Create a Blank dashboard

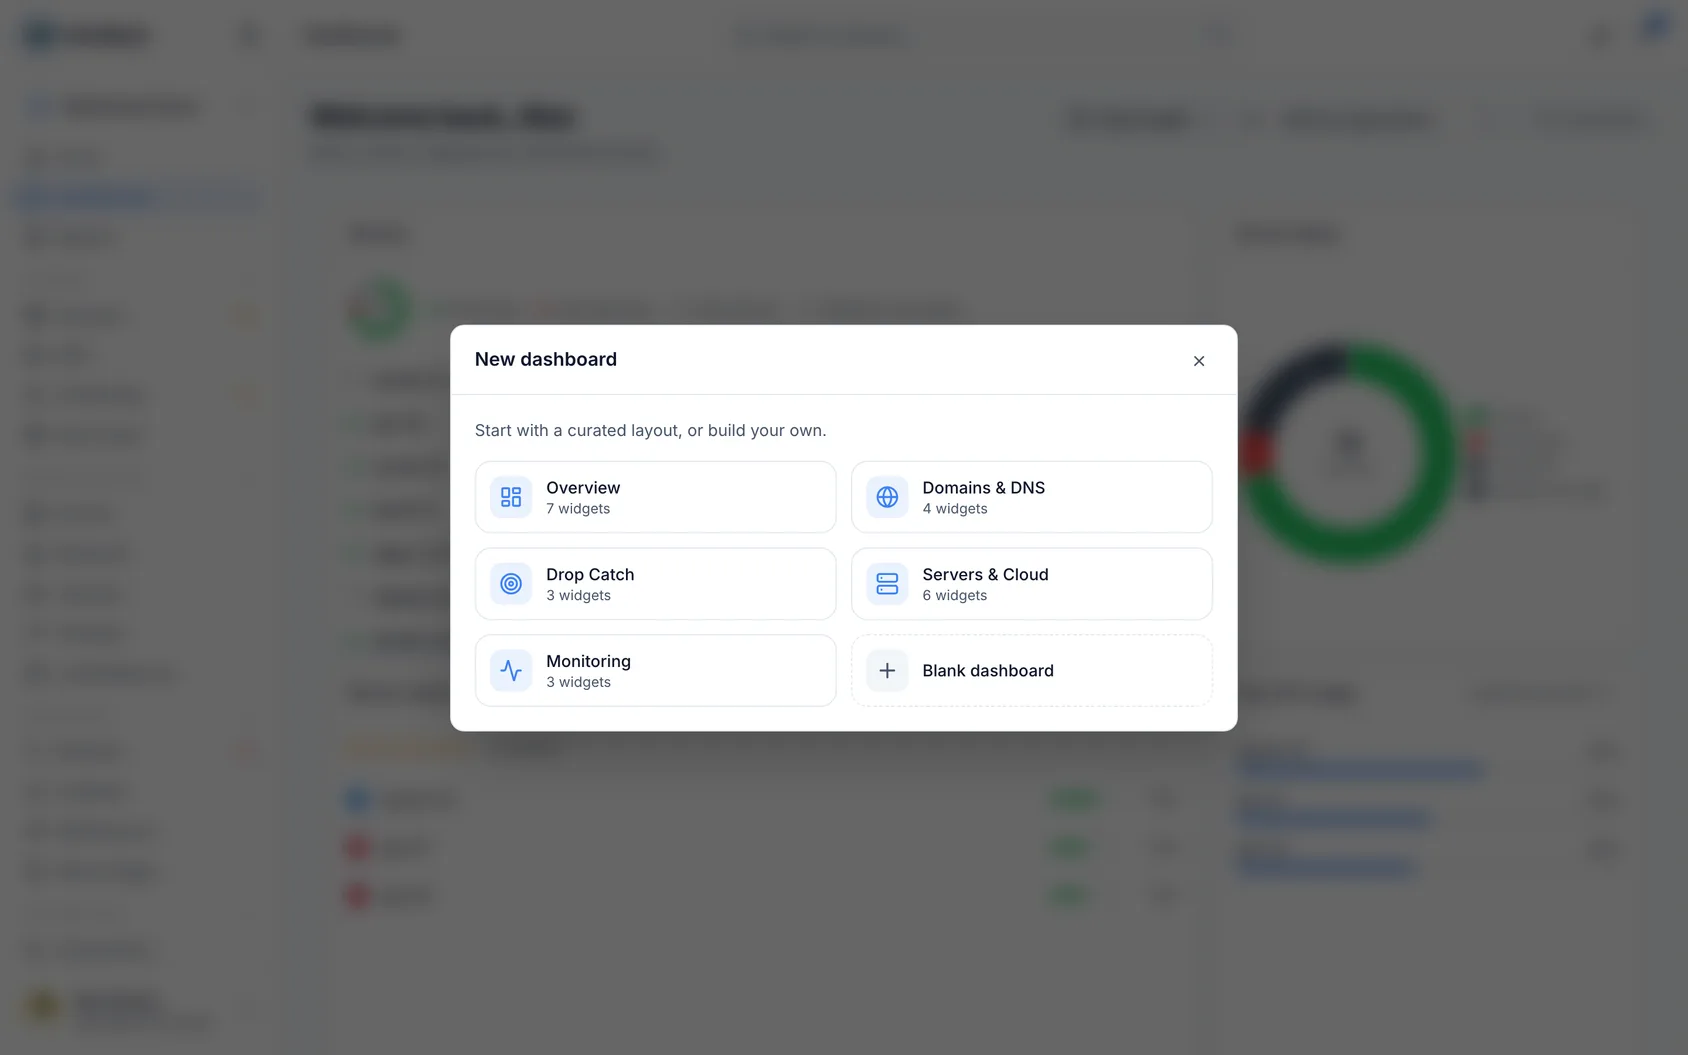[1032, 671]
